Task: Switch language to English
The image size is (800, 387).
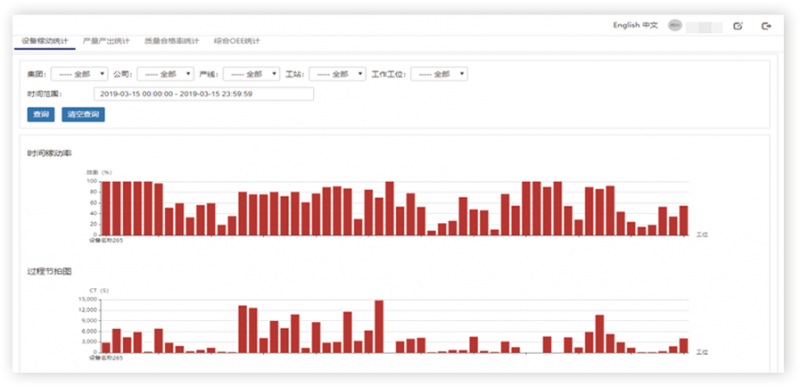Action: coord(626,25)
